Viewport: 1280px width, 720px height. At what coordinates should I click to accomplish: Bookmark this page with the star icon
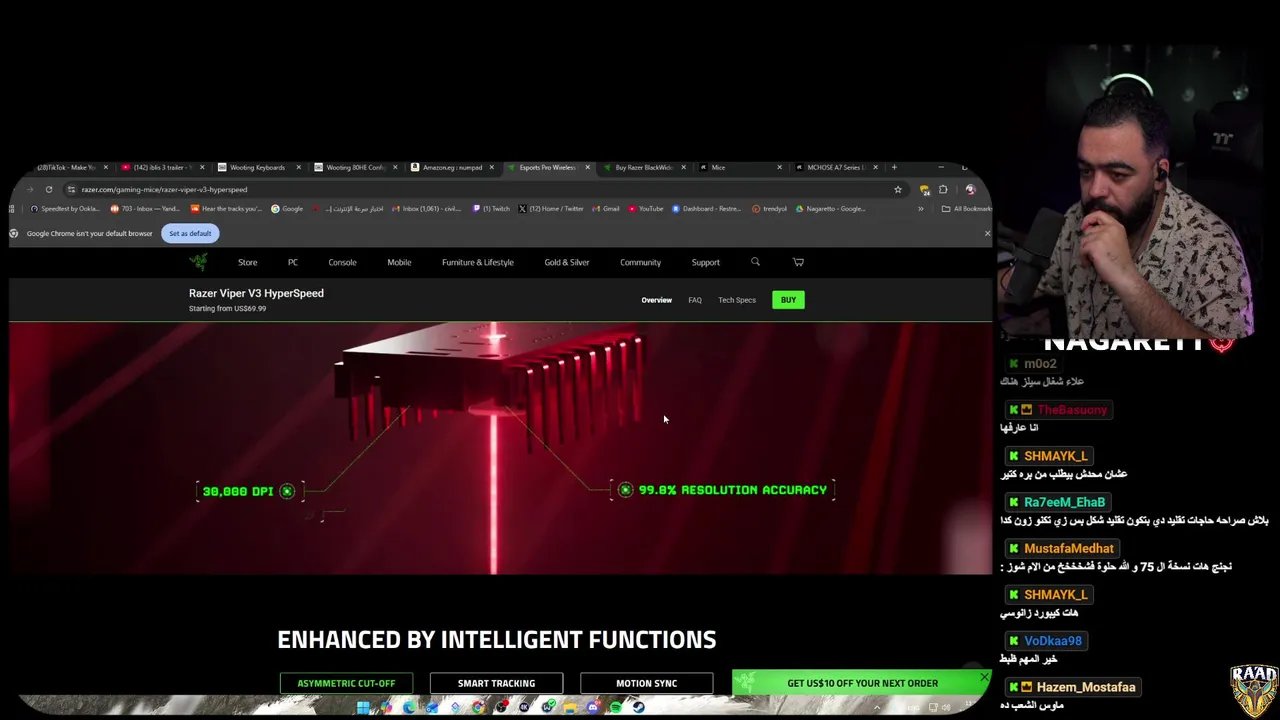point(897,189)
